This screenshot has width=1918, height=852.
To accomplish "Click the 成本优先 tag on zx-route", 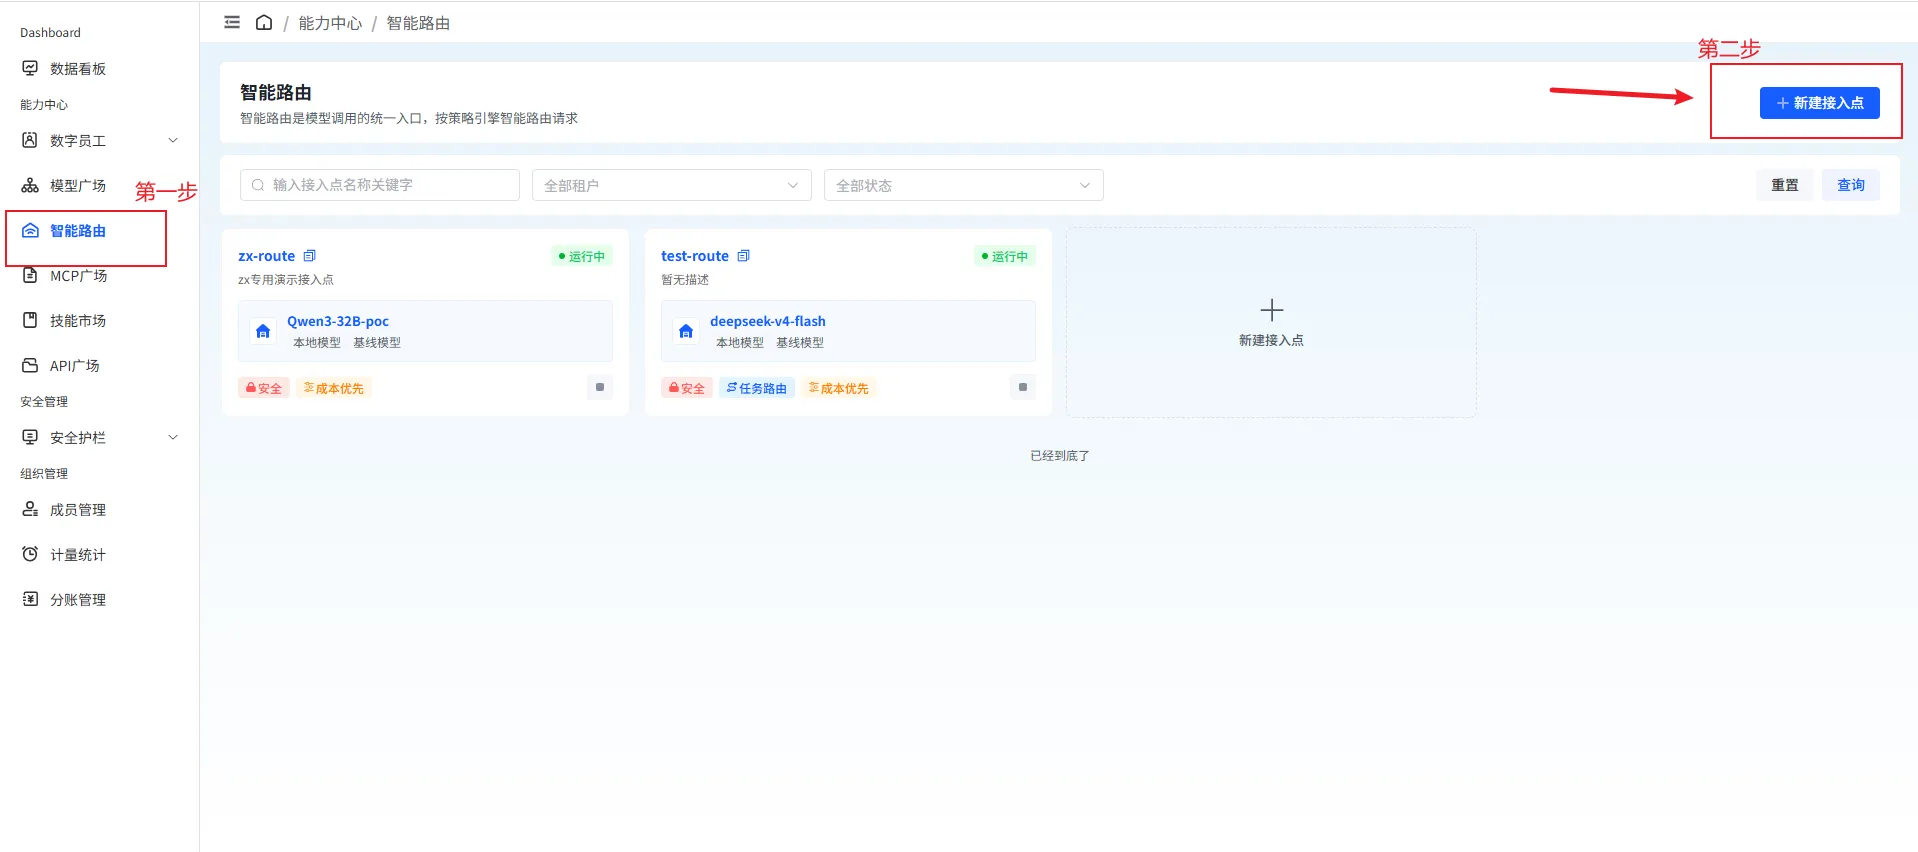I will coord(334,388).
